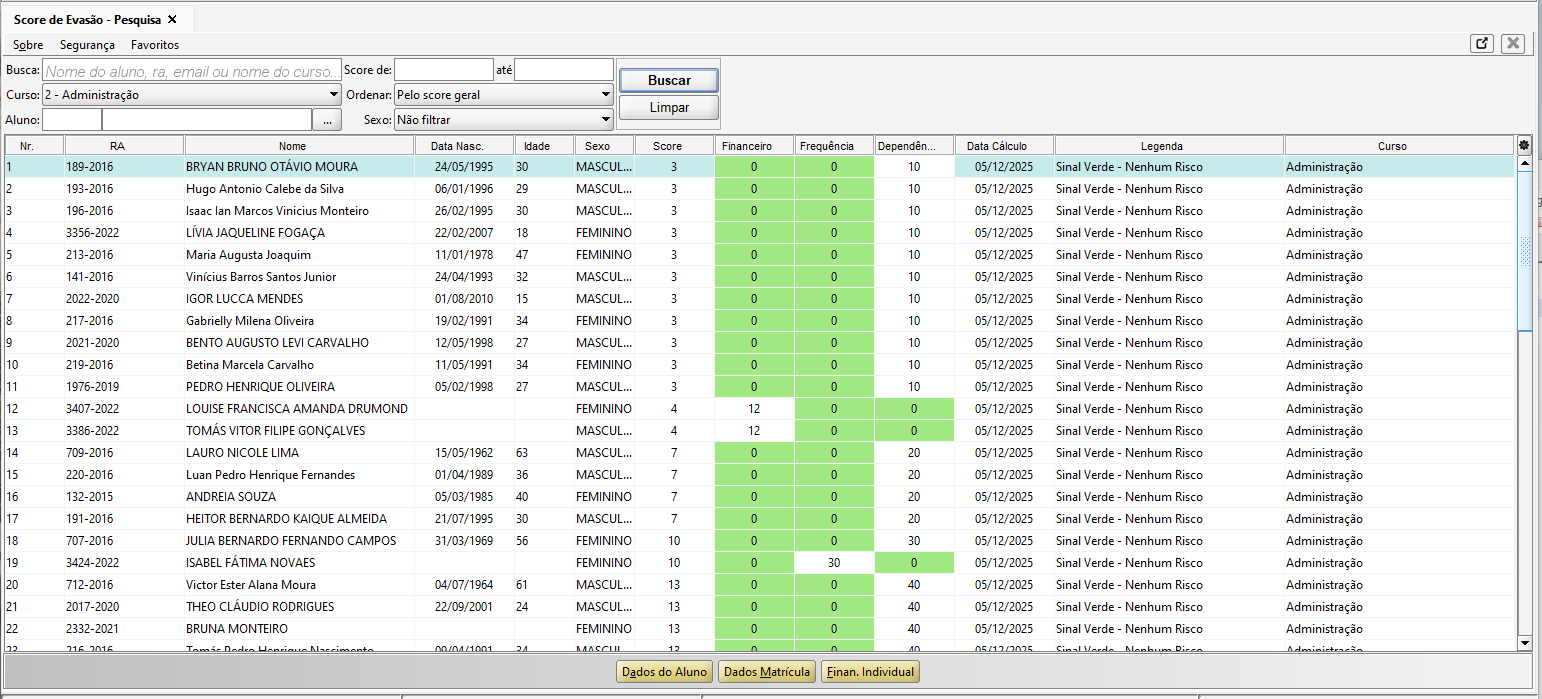Expand the Sexo filter dropdown
This screenshot has height=699, width=1542.
click(x=606, y=120)
